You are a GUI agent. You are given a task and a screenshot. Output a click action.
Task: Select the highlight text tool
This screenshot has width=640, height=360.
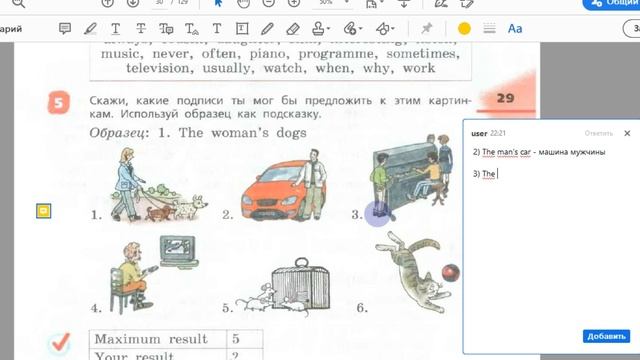coord(90,29)
